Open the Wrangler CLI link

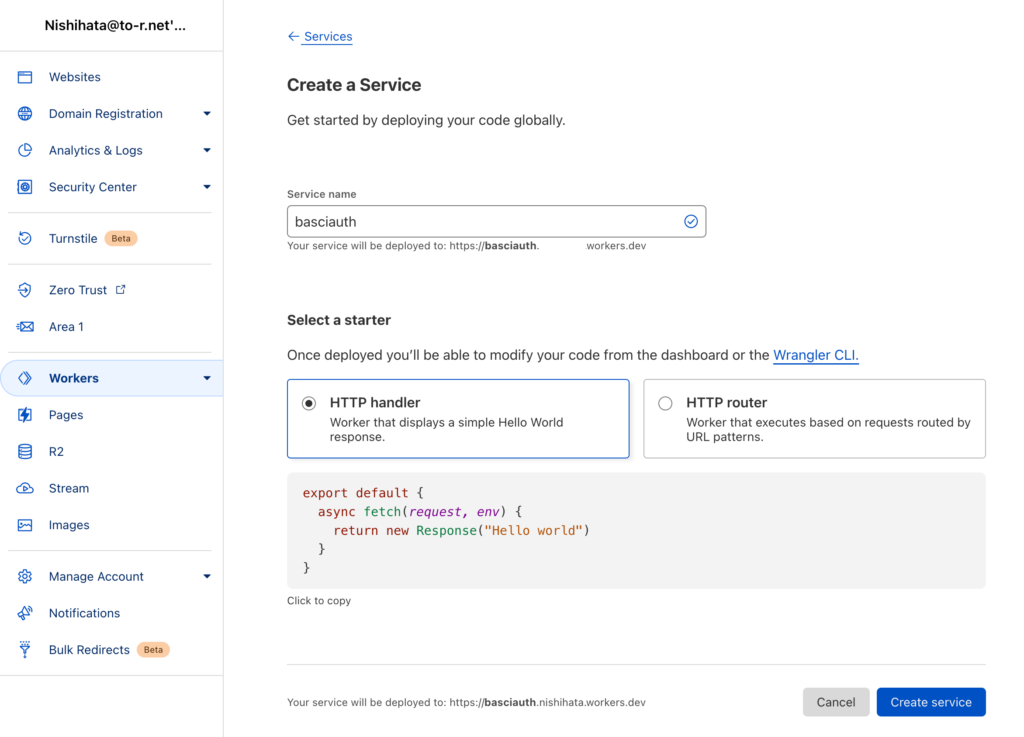tap(816, 355)
